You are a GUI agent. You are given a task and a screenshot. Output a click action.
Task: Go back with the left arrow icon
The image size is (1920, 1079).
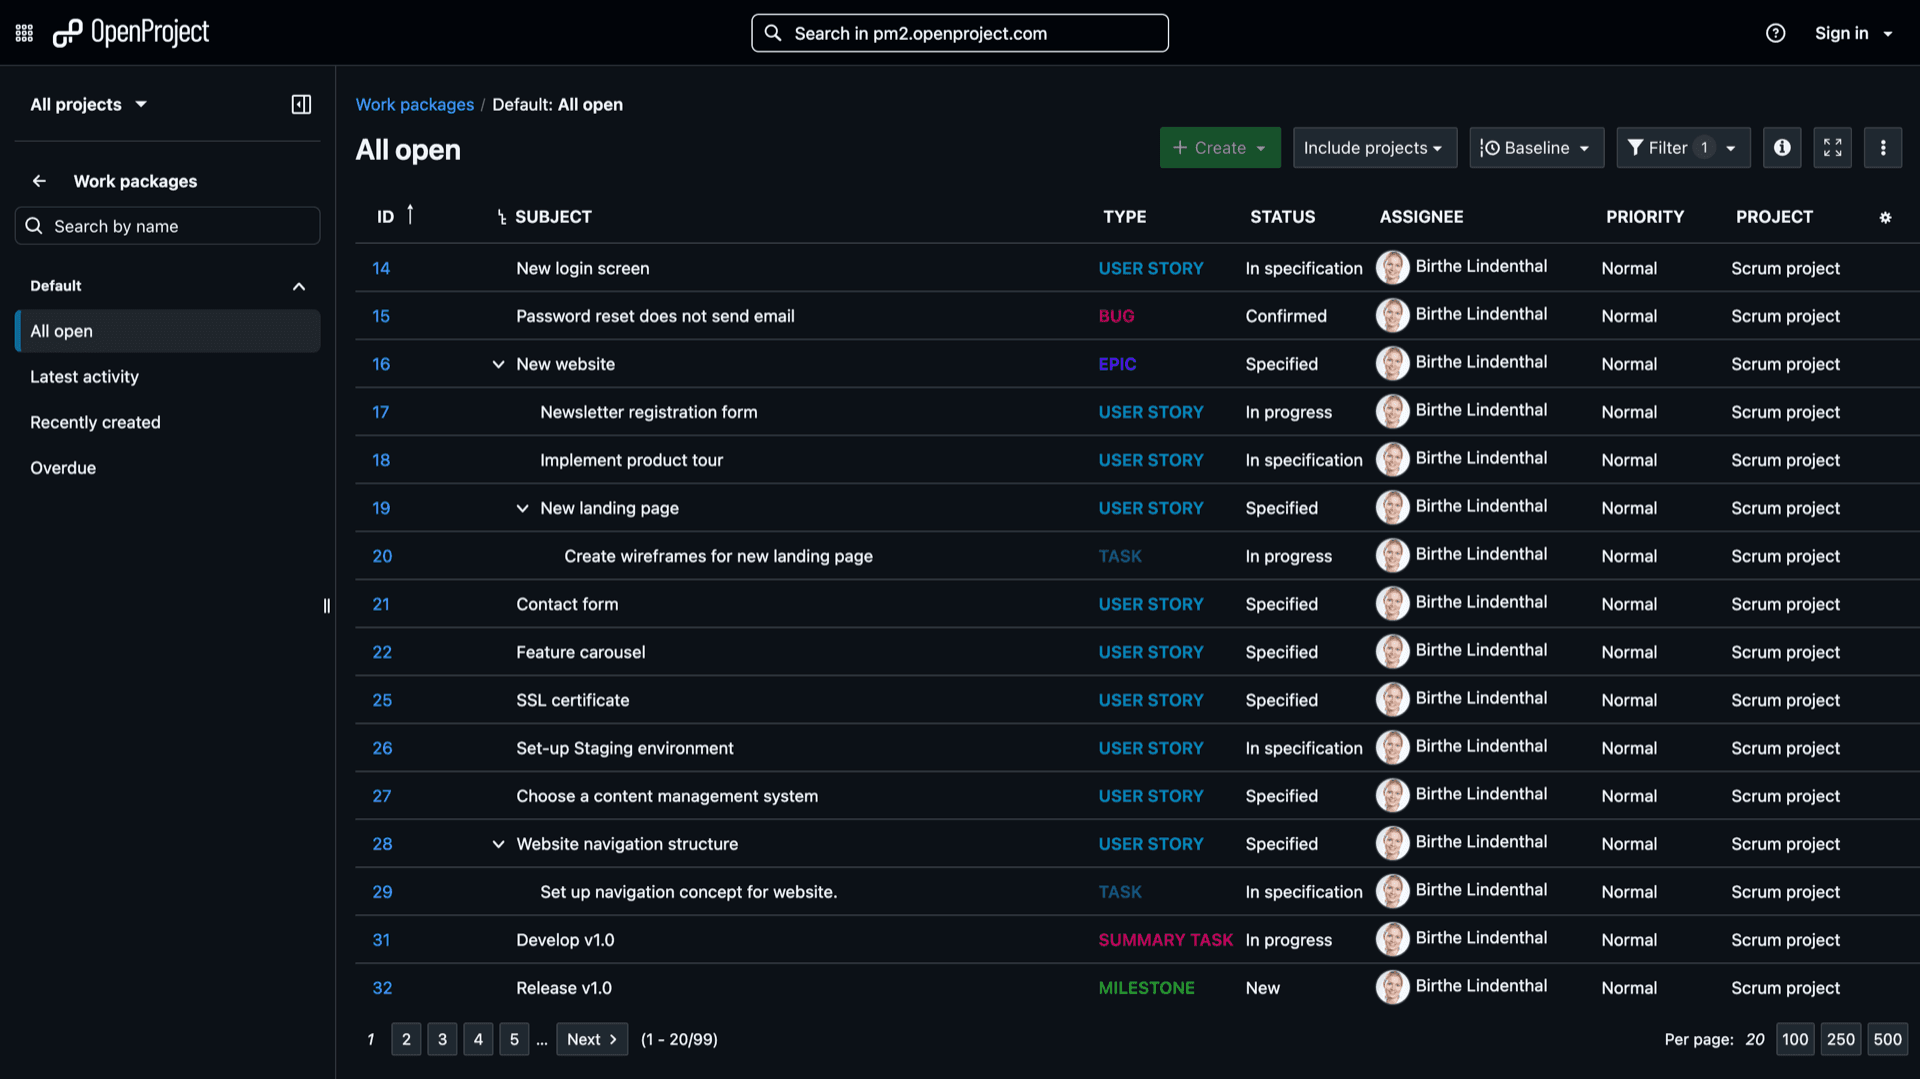[39, 181]
